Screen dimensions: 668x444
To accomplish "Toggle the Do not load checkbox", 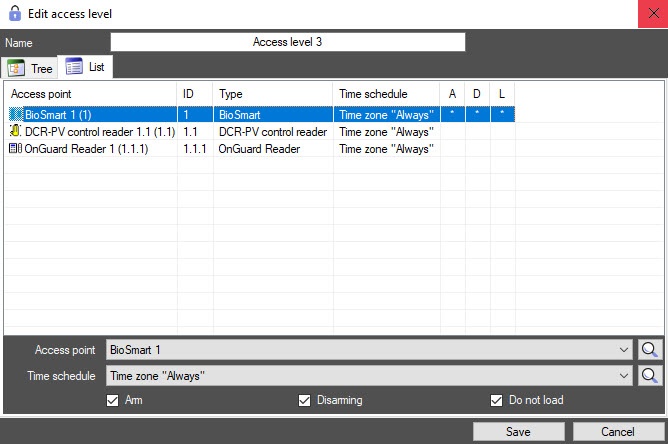I will (x=496, y=400).
